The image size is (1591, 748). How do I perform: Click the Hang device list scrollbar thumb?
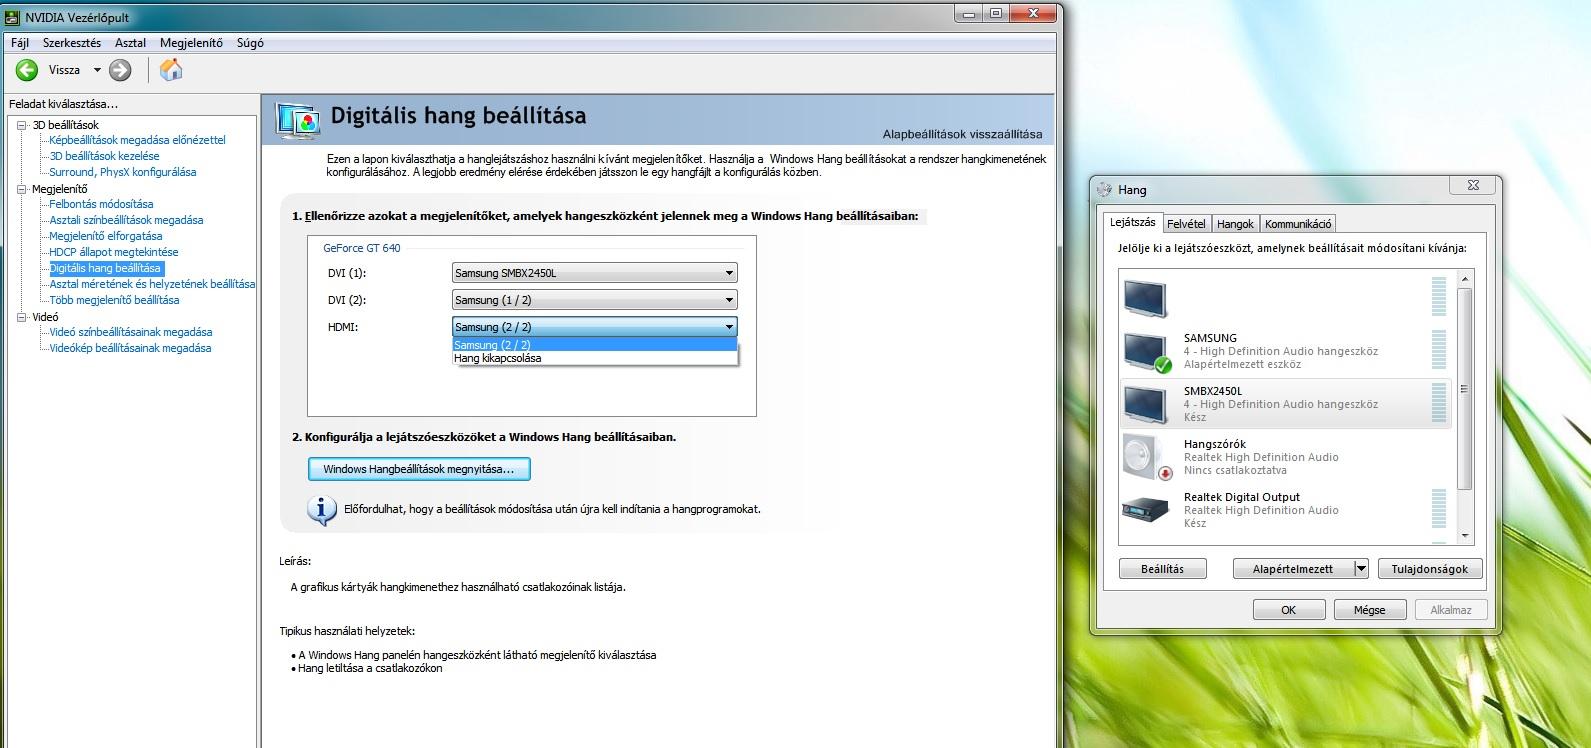1465,389
